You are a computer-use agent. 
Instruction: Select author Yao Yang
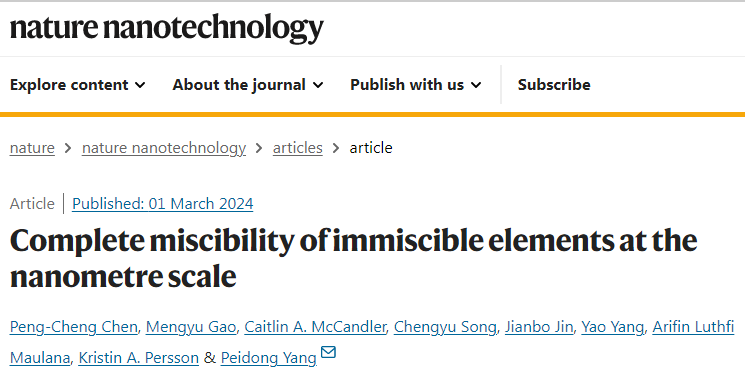coord(612,327)
